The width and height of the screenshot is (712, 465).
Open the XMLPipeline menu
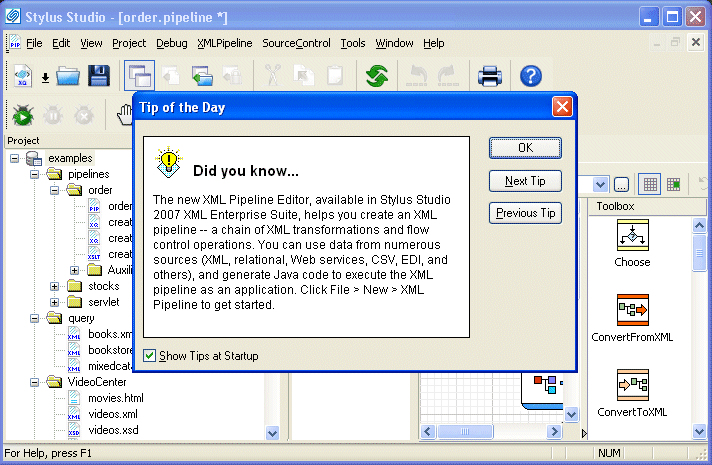click(225, 43)
